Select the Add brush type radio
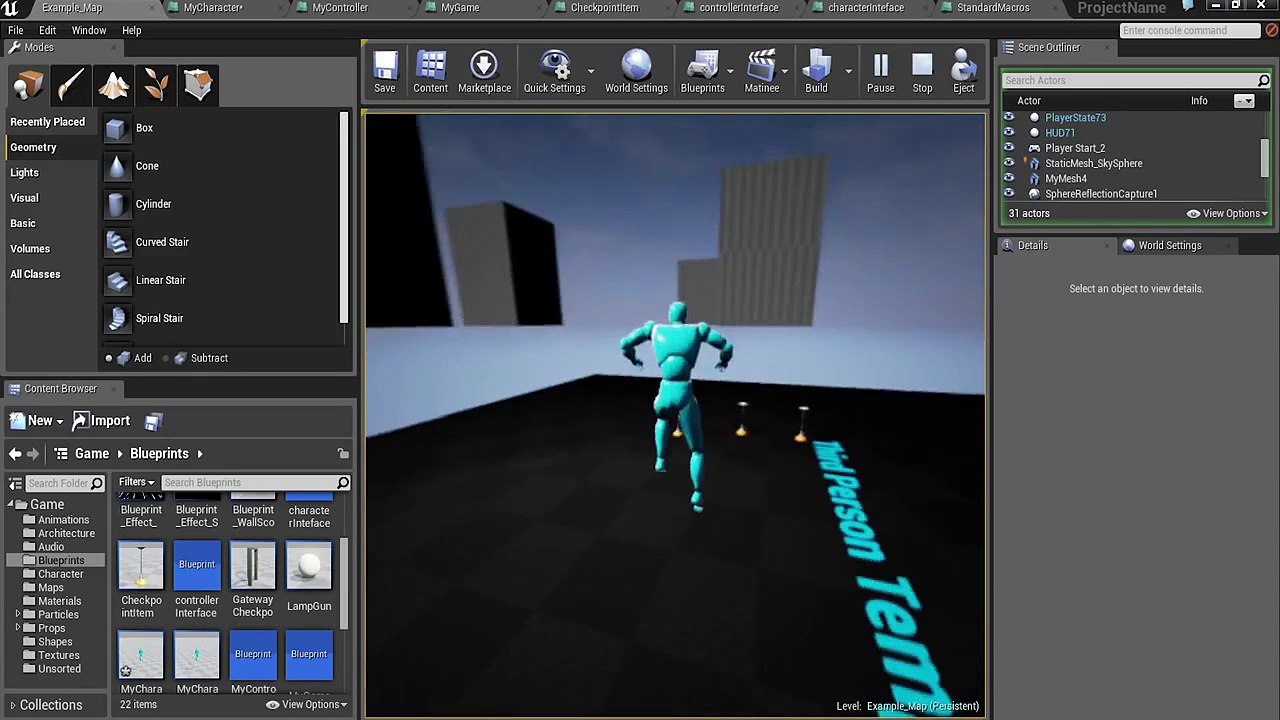The image size is (1280, 720). (109, 358)
